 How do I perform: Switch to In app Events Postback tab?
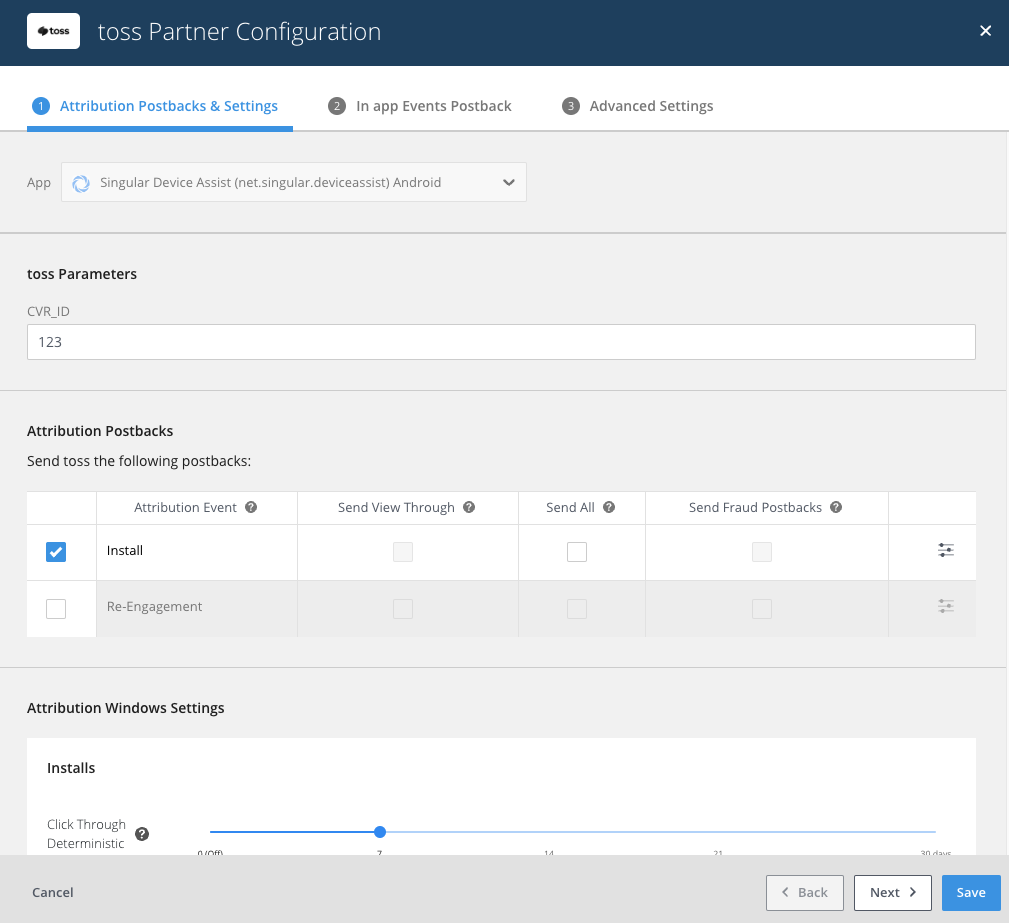(x=420, y=106)
